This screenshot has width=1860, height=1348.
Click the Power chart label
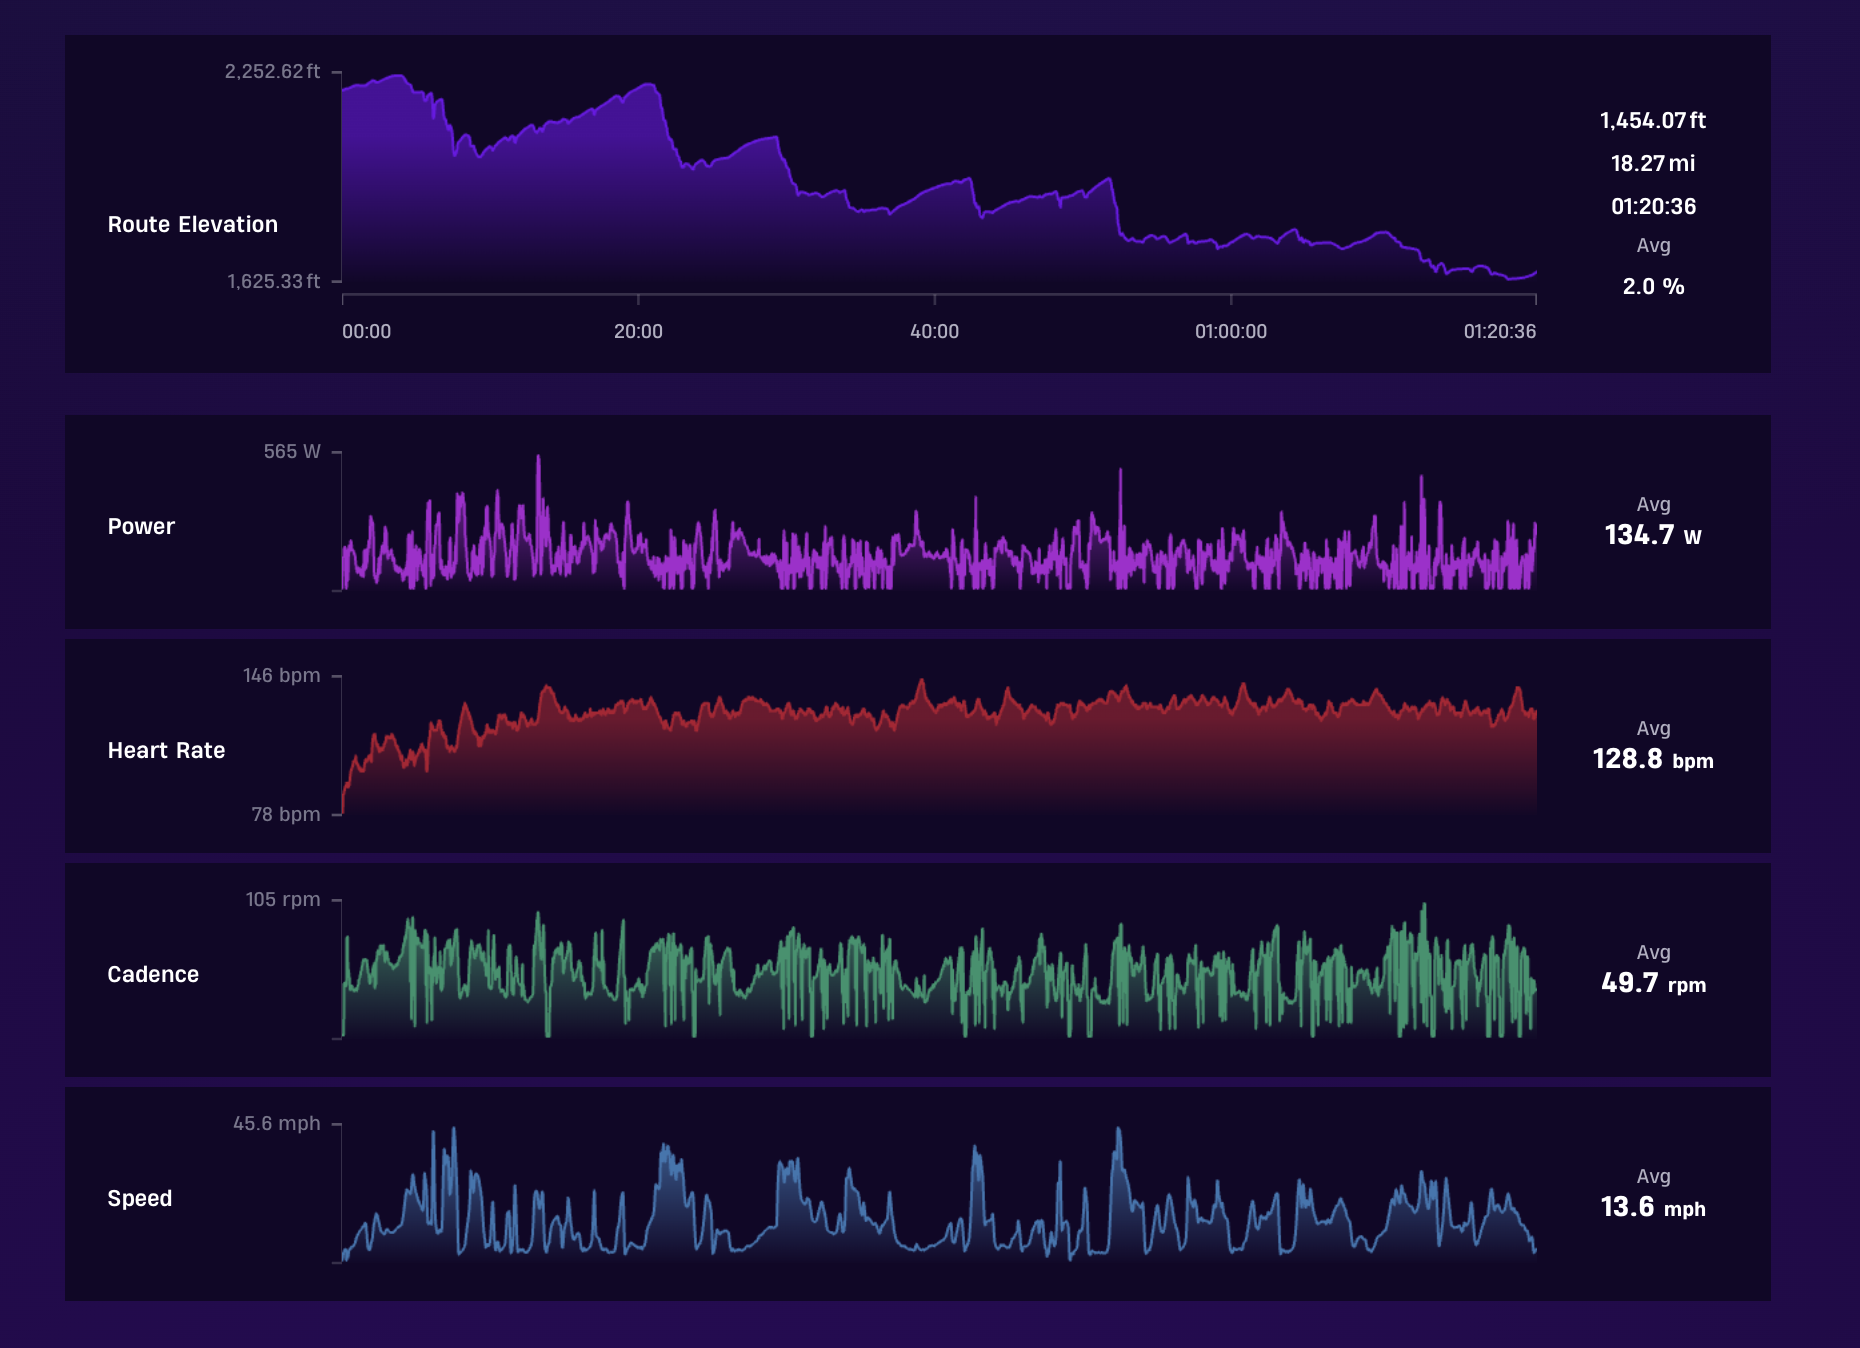pyautogui.click(x=141, y=526)
